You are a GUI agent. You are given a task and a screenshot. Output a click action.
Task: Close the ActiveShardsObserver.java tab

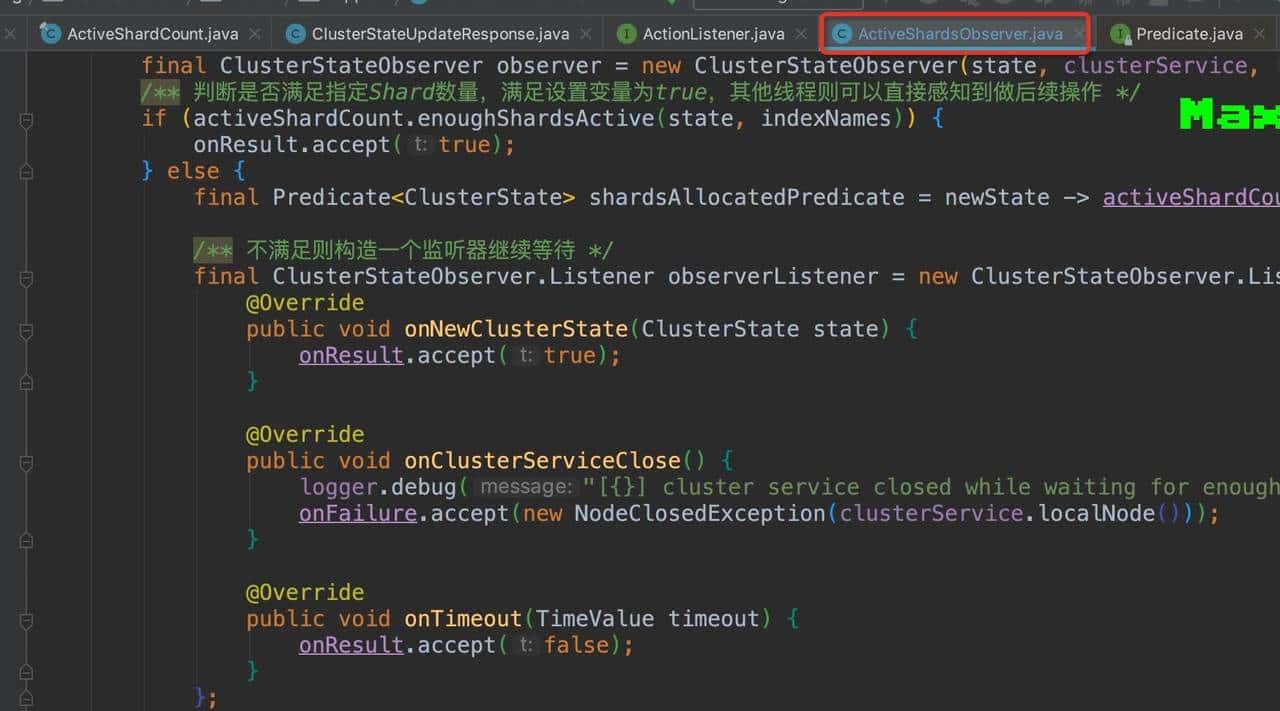(1077, 33)
